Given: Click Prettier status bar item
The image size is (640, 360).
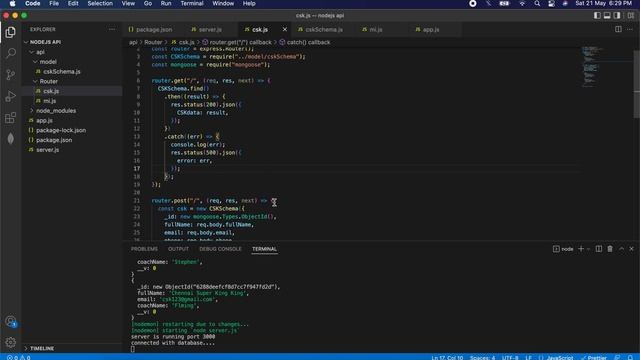Looking at the screenshot, I should [594, 358].
